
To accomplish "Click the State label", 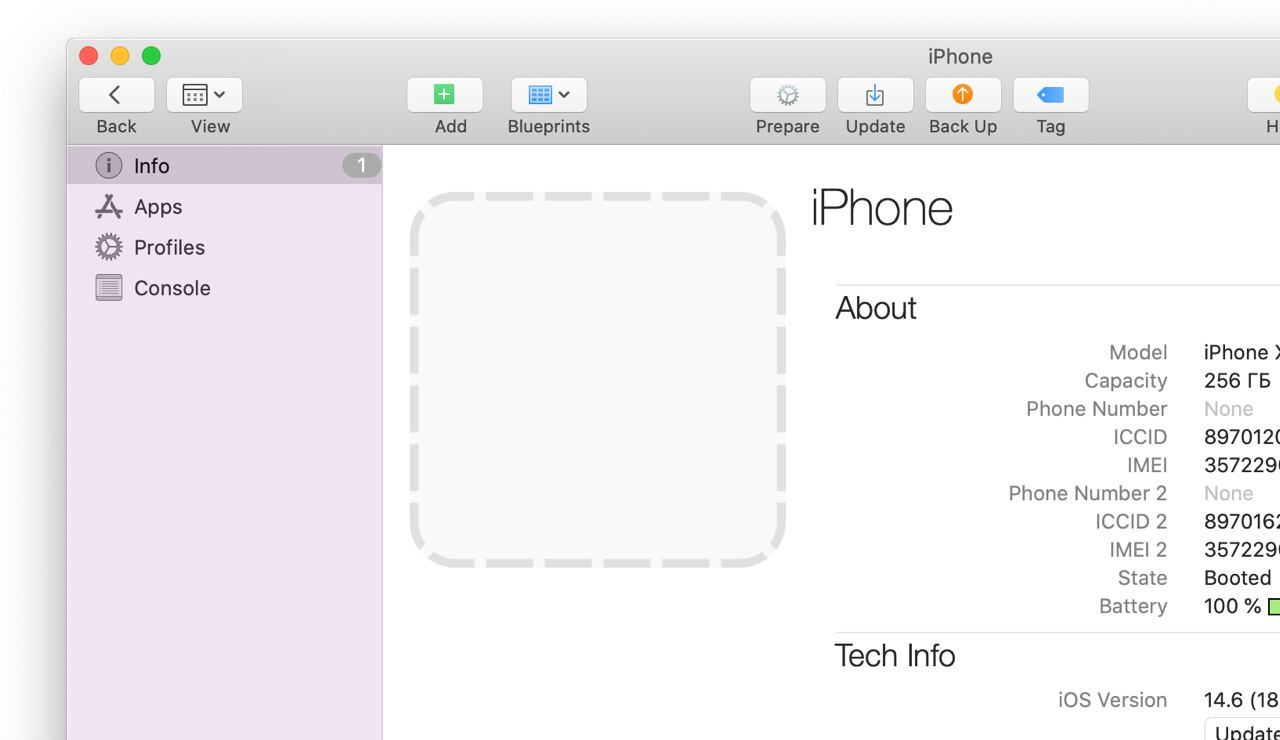I will (1142, 578).
